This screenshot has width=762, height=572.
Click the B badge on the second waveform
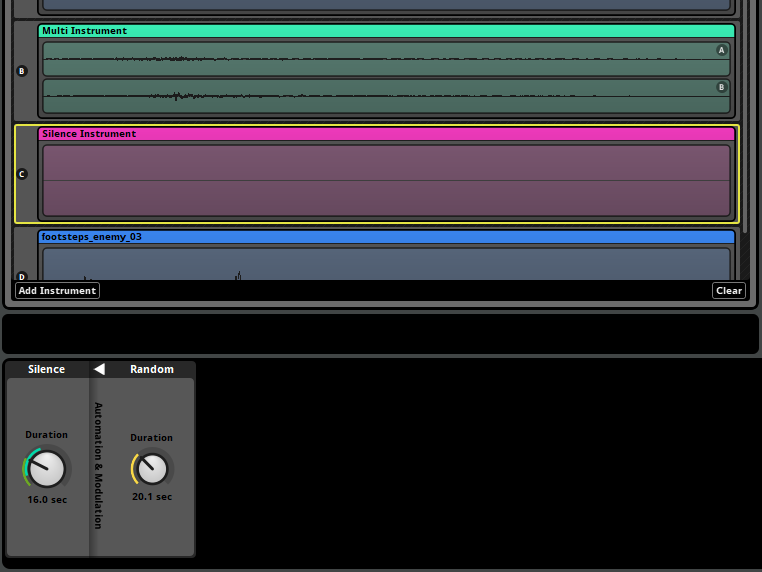(721, 87)
